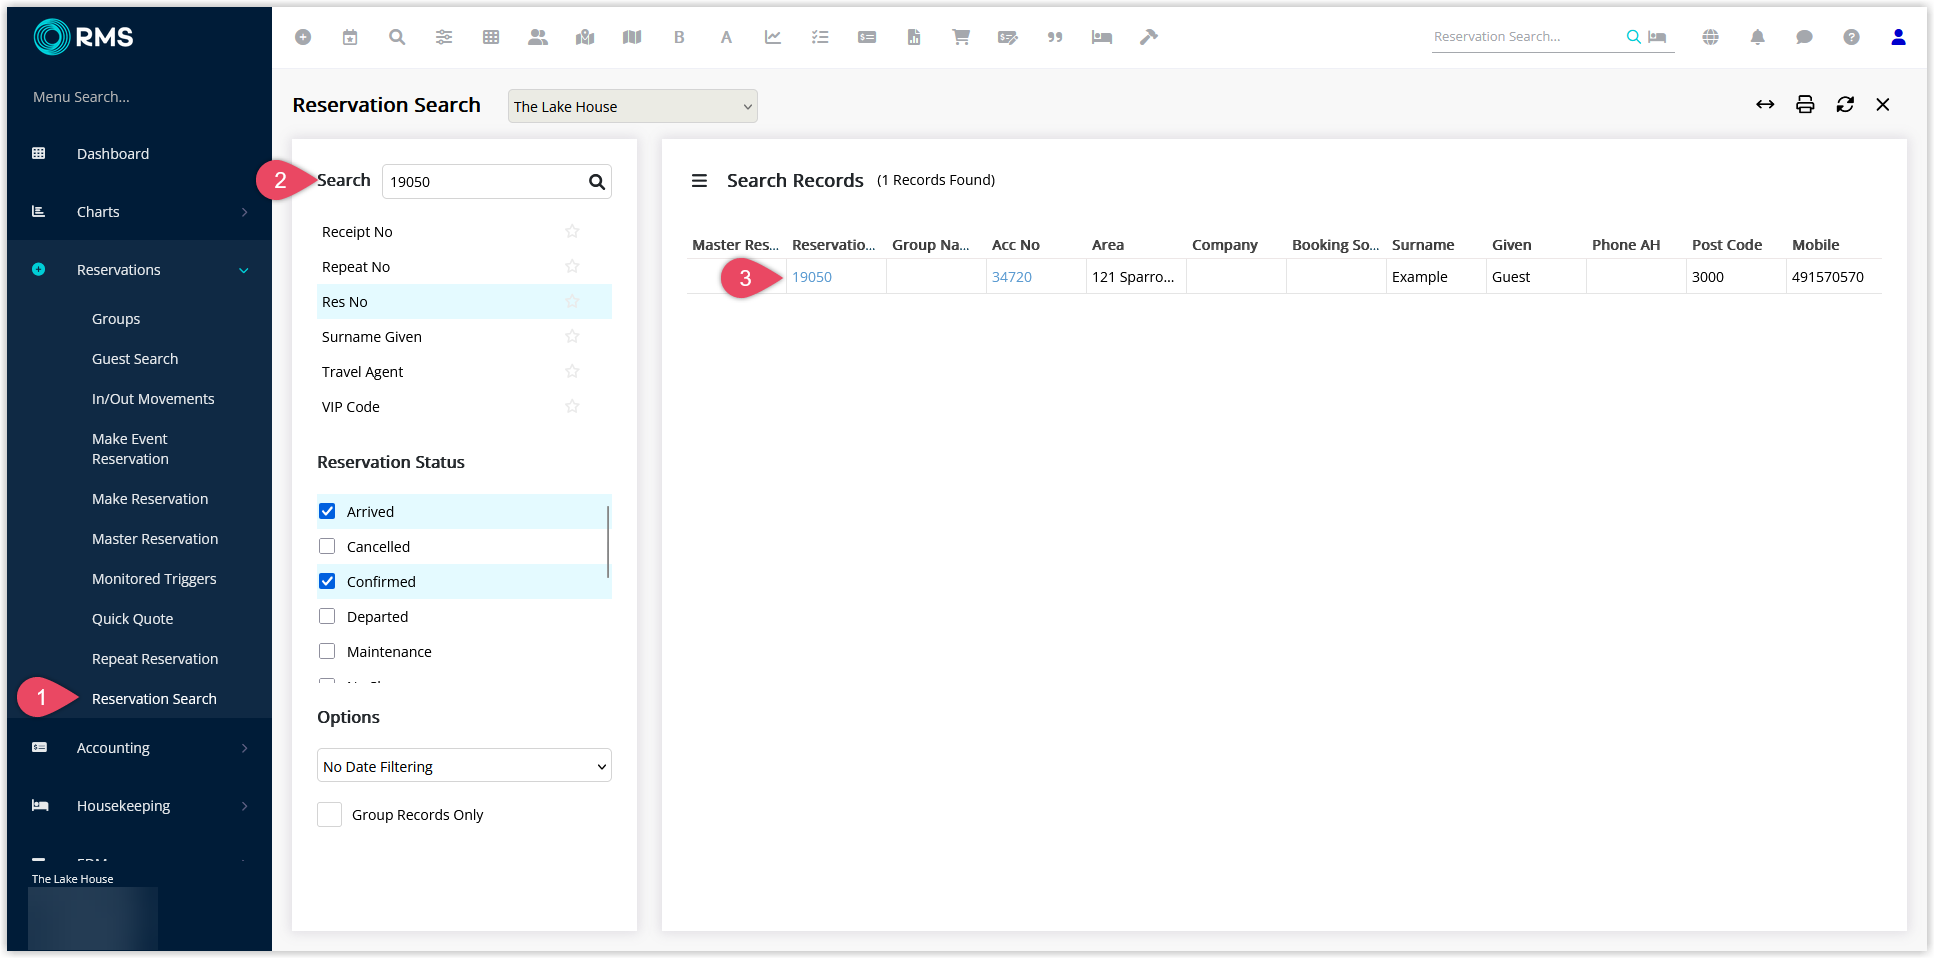
Task: Open the map marker toolbar icon
Action: click(585, 37)
